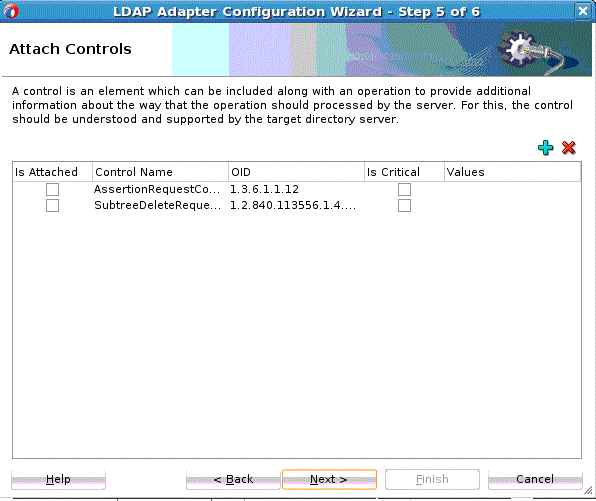Screen dimensions: 596x501
Task: Click the disabled Finish button
Action: [x=432, y=479]
